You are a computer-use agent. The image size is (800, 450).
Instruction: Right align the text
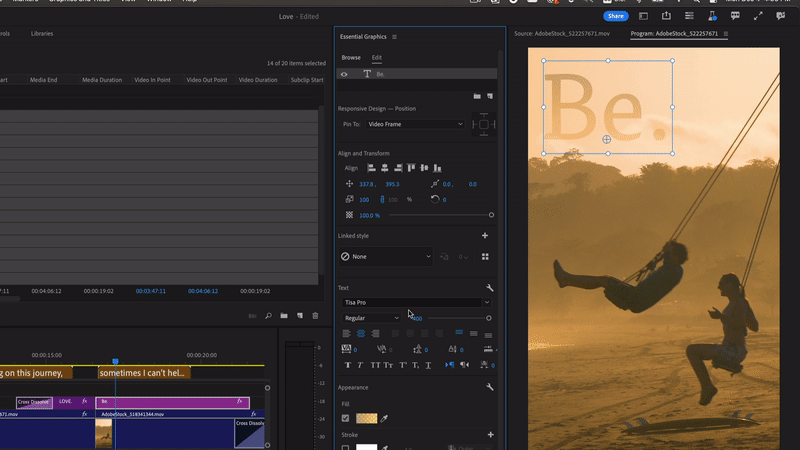[376, 334]
